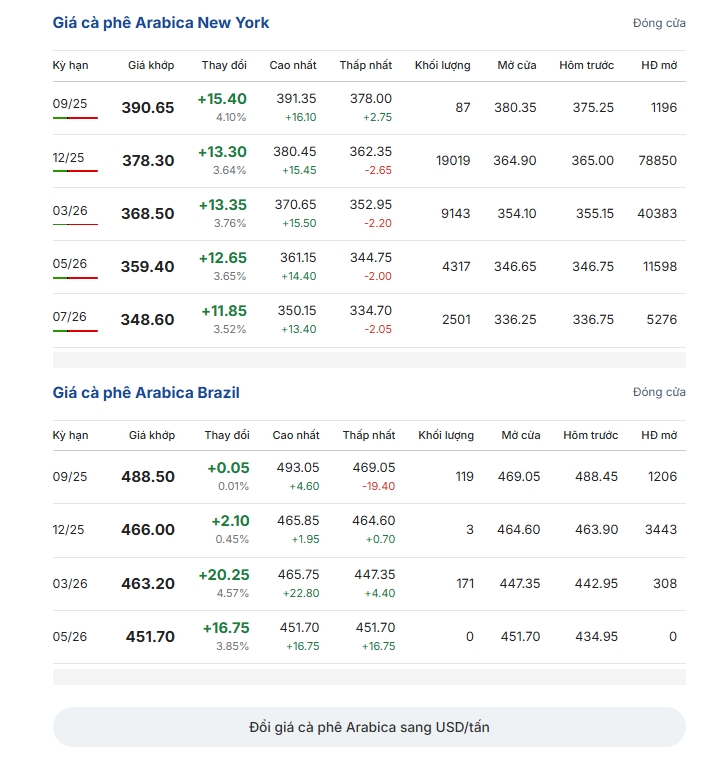Click the 'Khối lượng' header in Brazil table
The width and height of the screenshot is (713, 766).
(446, 435)
